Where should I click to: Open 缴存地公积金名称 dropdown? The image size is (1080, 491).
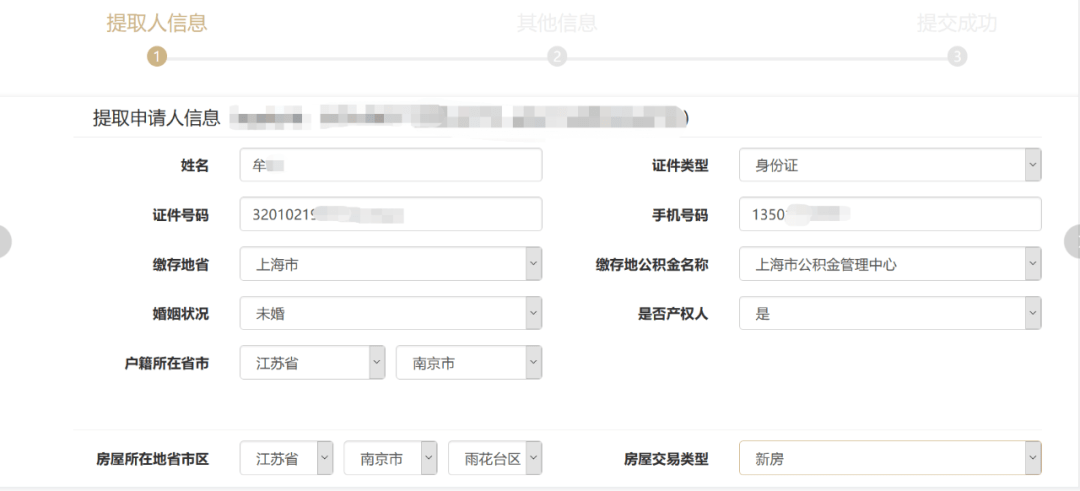(890, 264)
